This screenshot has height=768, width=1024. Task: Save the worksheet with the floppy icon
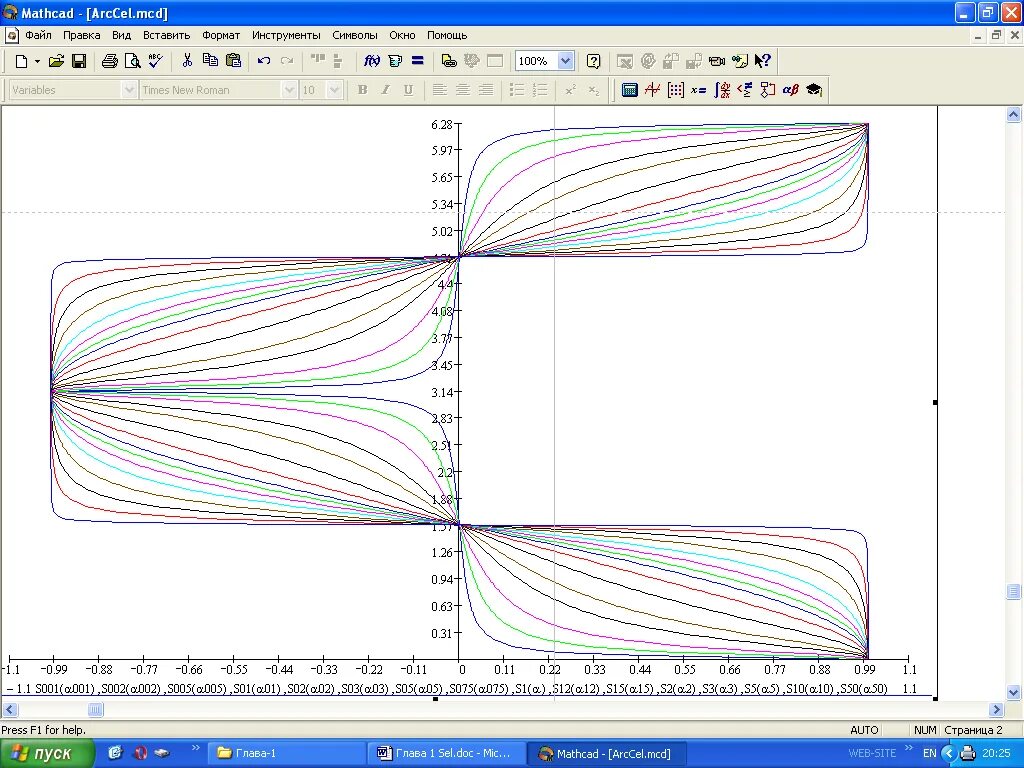[79, 61]
